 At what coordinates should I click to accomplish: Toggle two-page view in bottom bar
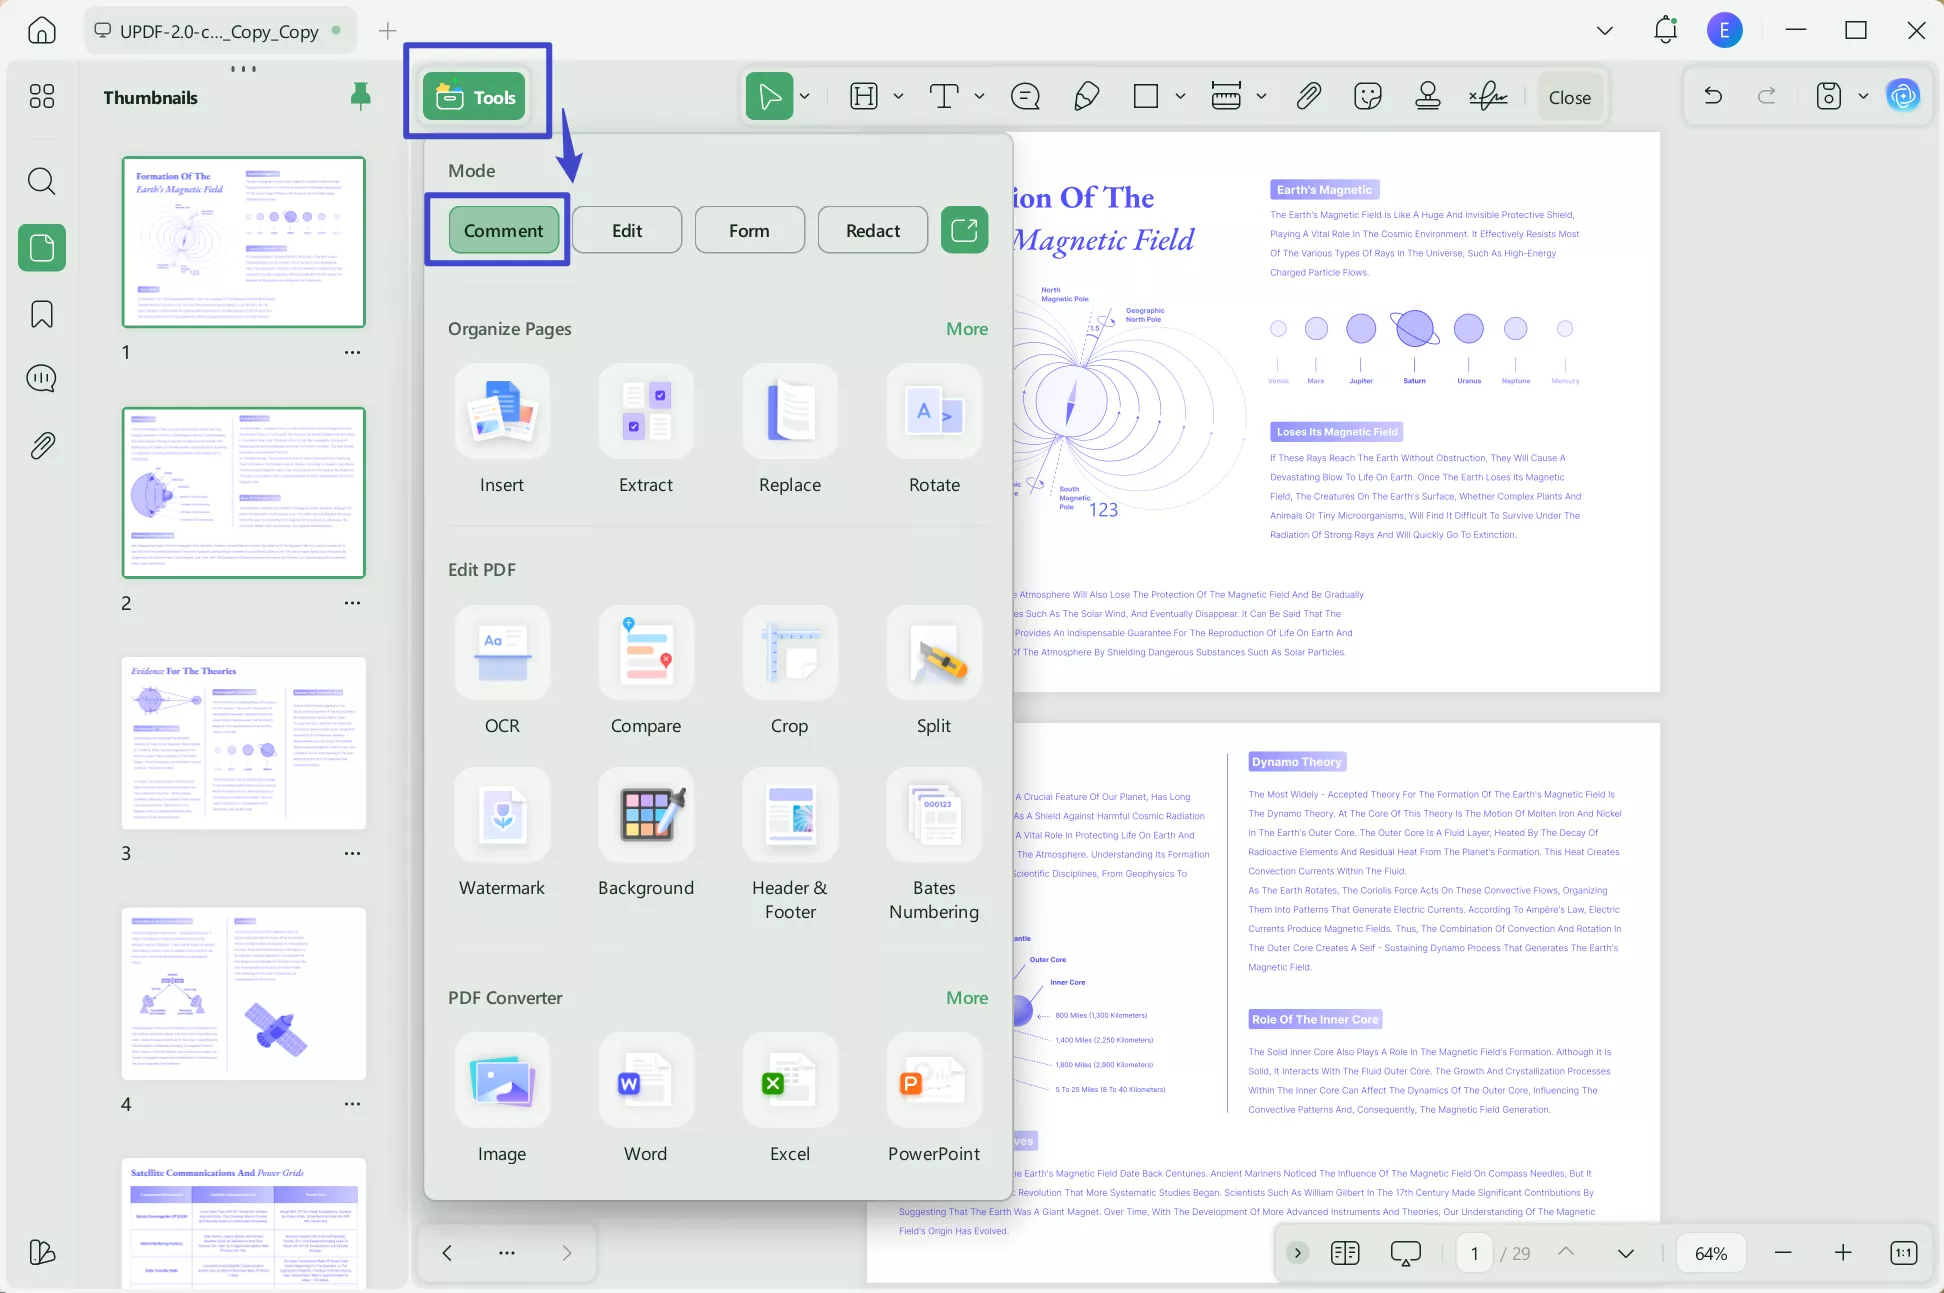pos(1345,1252)
